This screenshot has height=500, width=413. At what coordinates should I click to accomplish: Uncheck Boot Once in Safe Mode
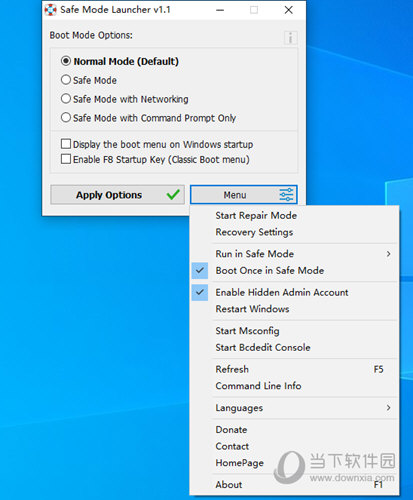[x=200, y=270]
